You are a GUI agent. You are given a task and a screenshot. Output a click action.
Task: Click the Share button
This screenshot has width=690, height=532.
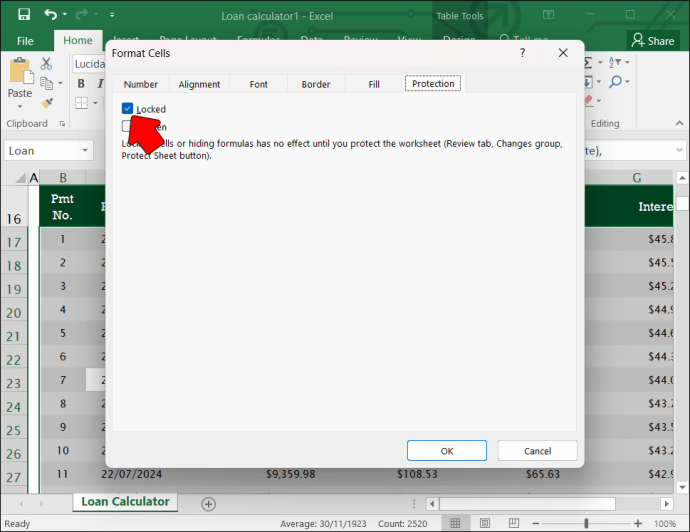tap(653, 41)
